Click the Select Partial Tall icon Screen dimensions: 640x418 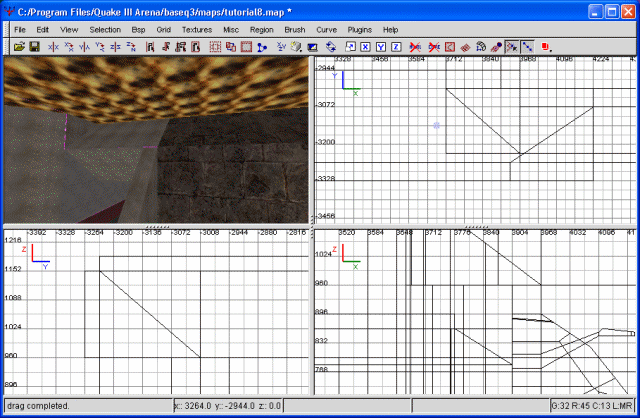(x=180, y=47)
